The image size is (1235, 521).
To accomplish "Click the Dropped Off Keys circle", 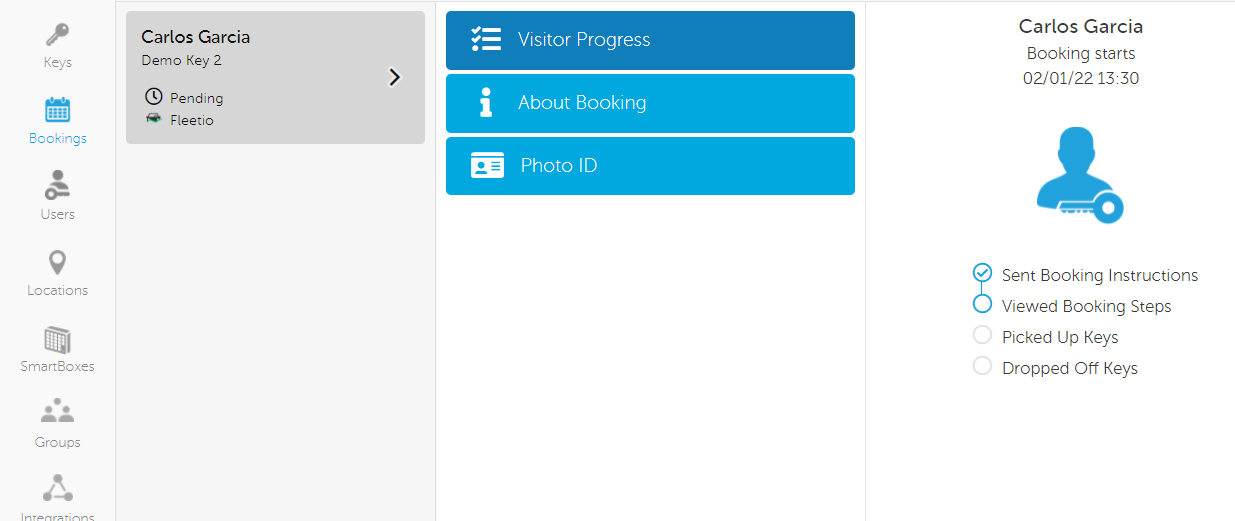I will (982, 366).
